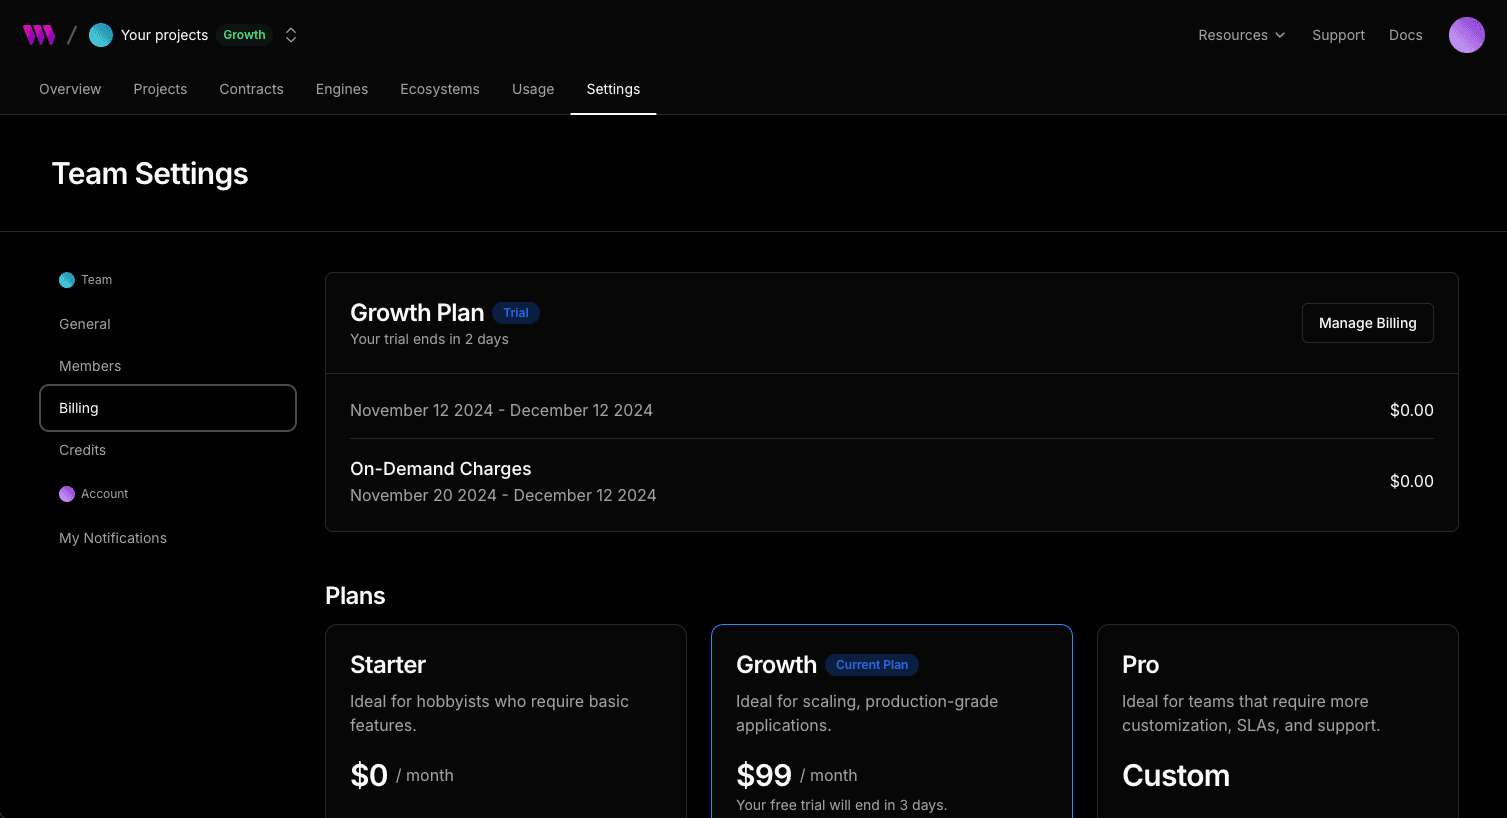The height and width of the screenshot is (818, 1507).
Task: Select Members in the settings sidebar
Action: pyautogui.click(x=90, y=366)
